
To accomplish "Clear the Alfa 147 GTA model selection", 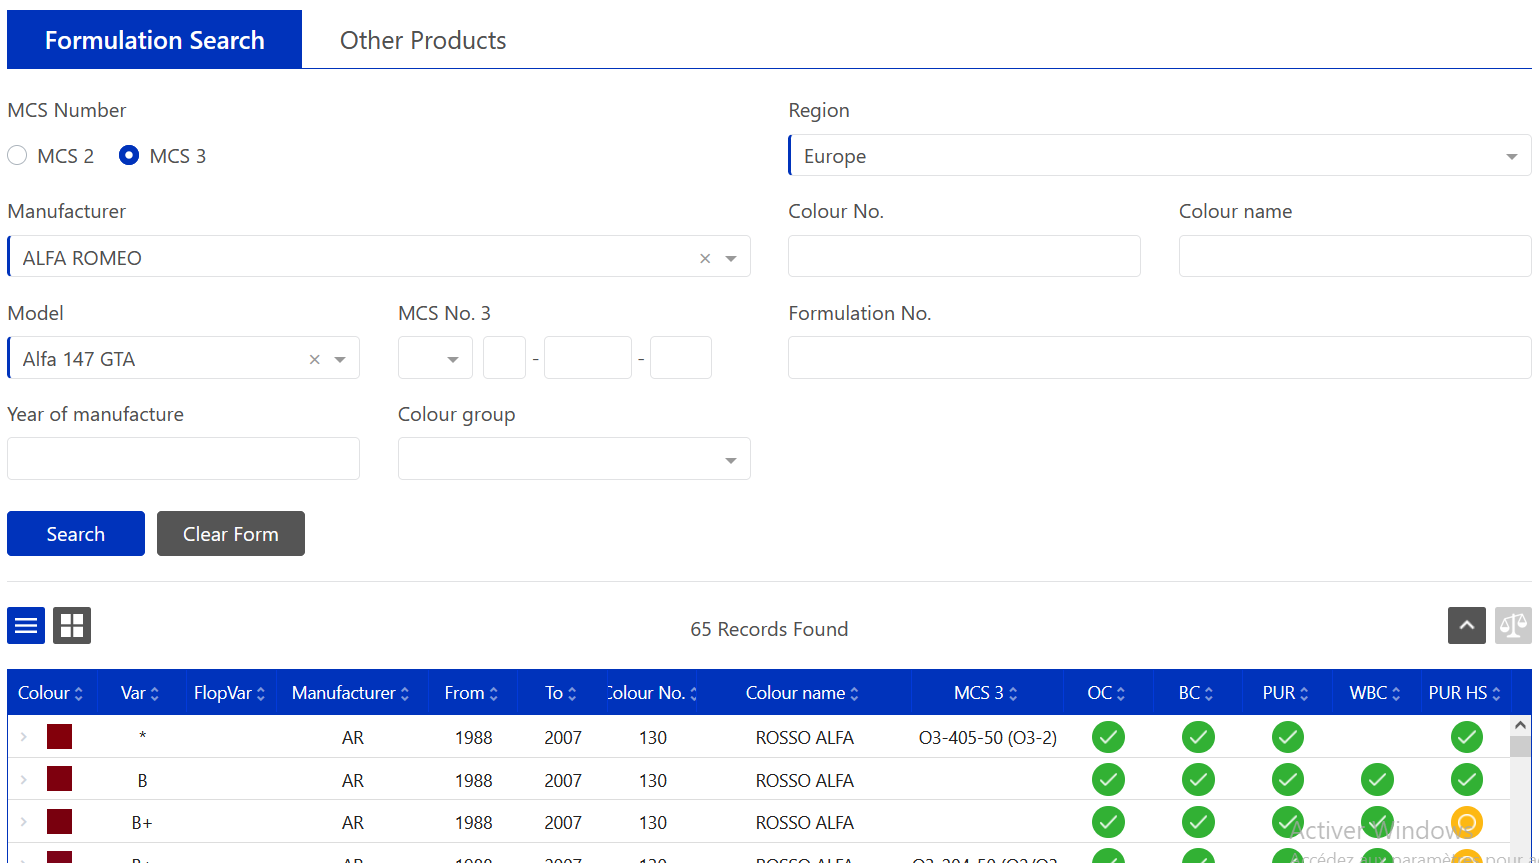I will [315, 359].
